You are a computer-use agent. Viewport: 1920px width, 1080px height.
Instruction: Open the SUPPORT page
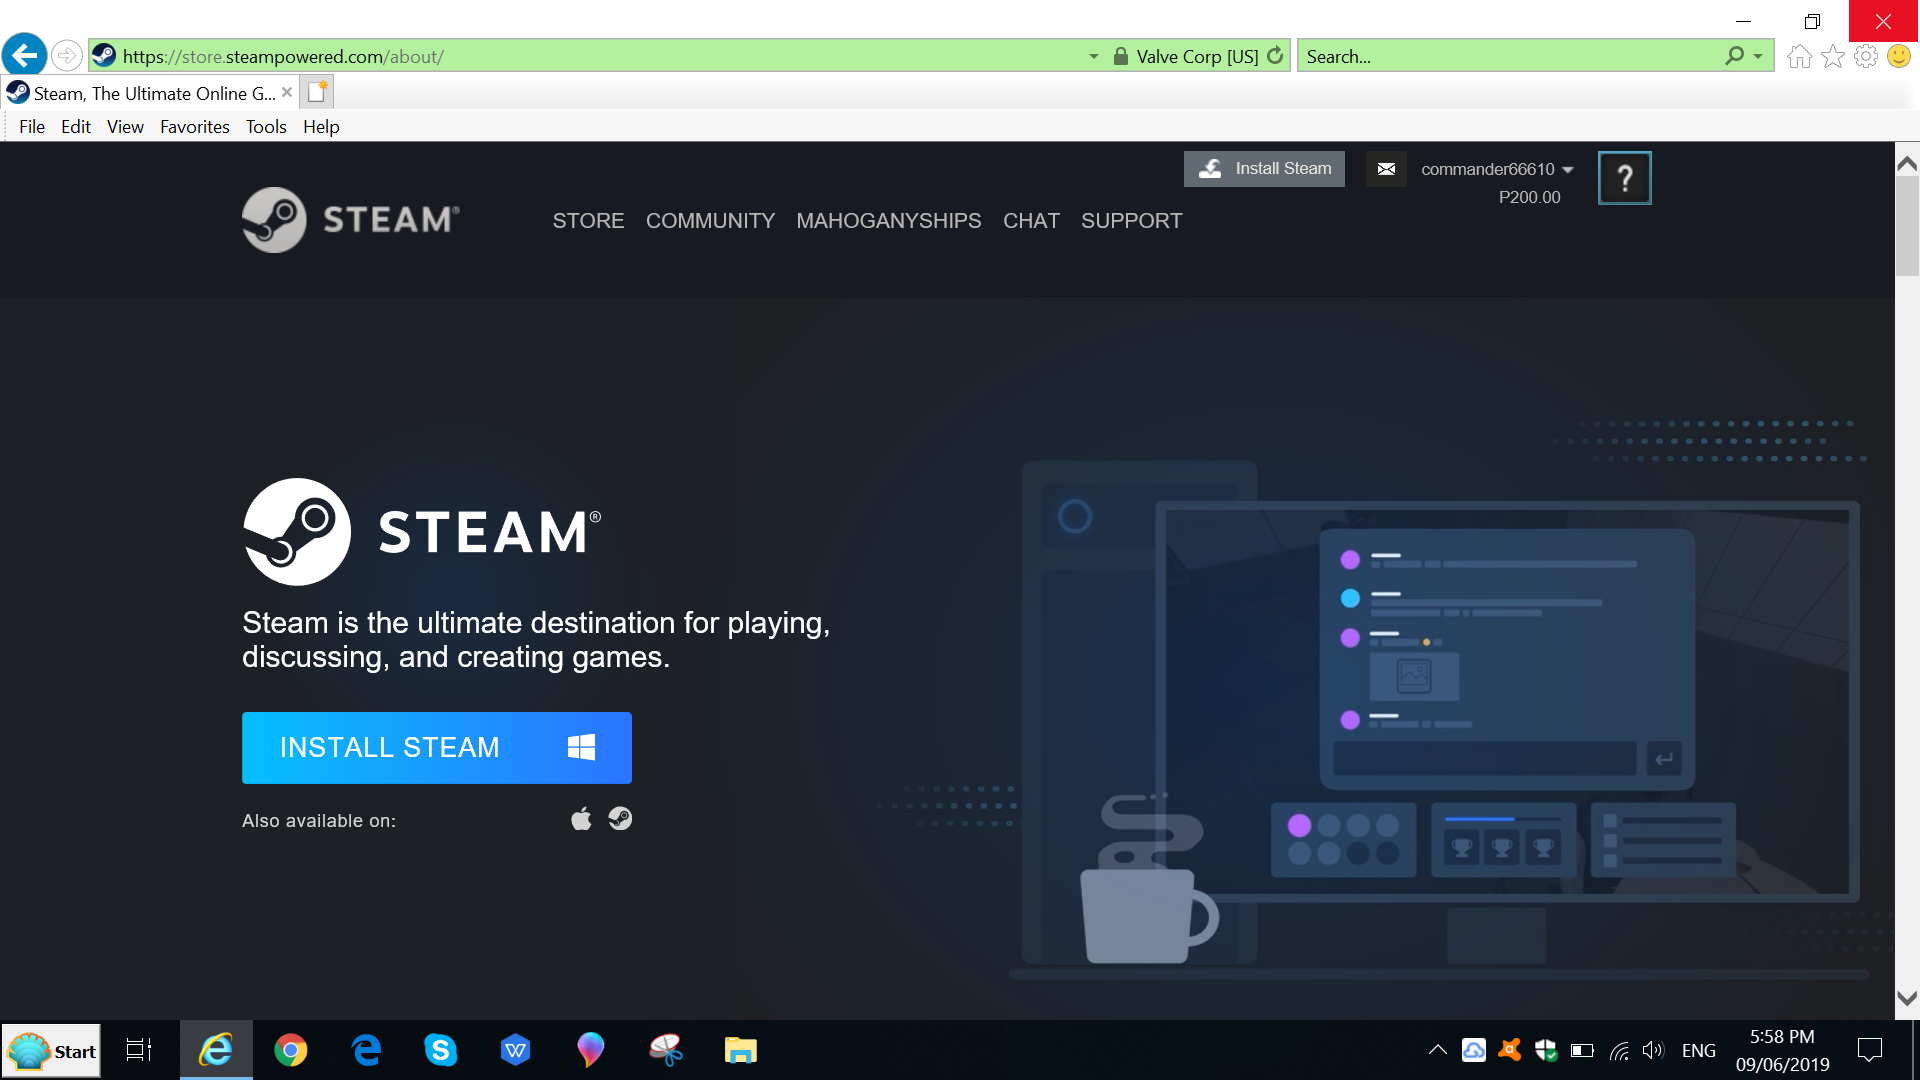(x=1131, y=221)
